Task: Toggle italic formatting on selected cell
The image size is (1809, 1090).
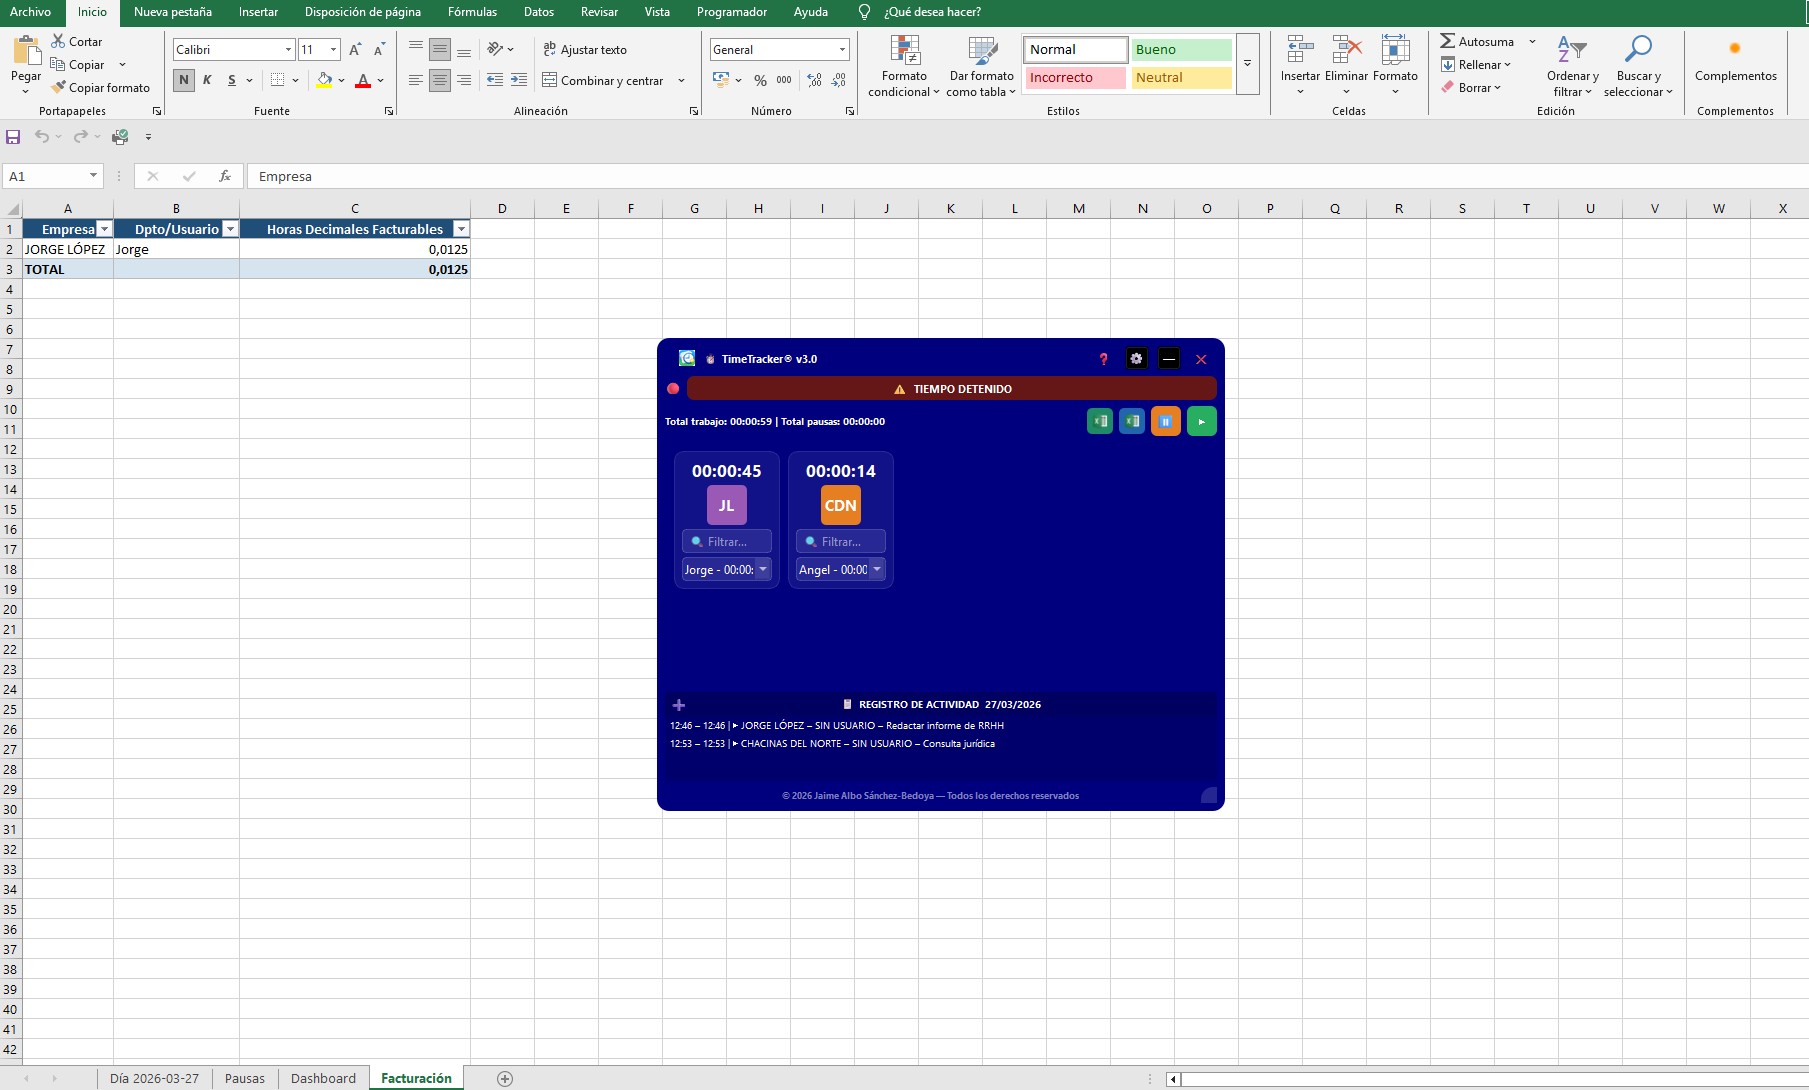Action: pyautogui.click(x=207, y=79)
